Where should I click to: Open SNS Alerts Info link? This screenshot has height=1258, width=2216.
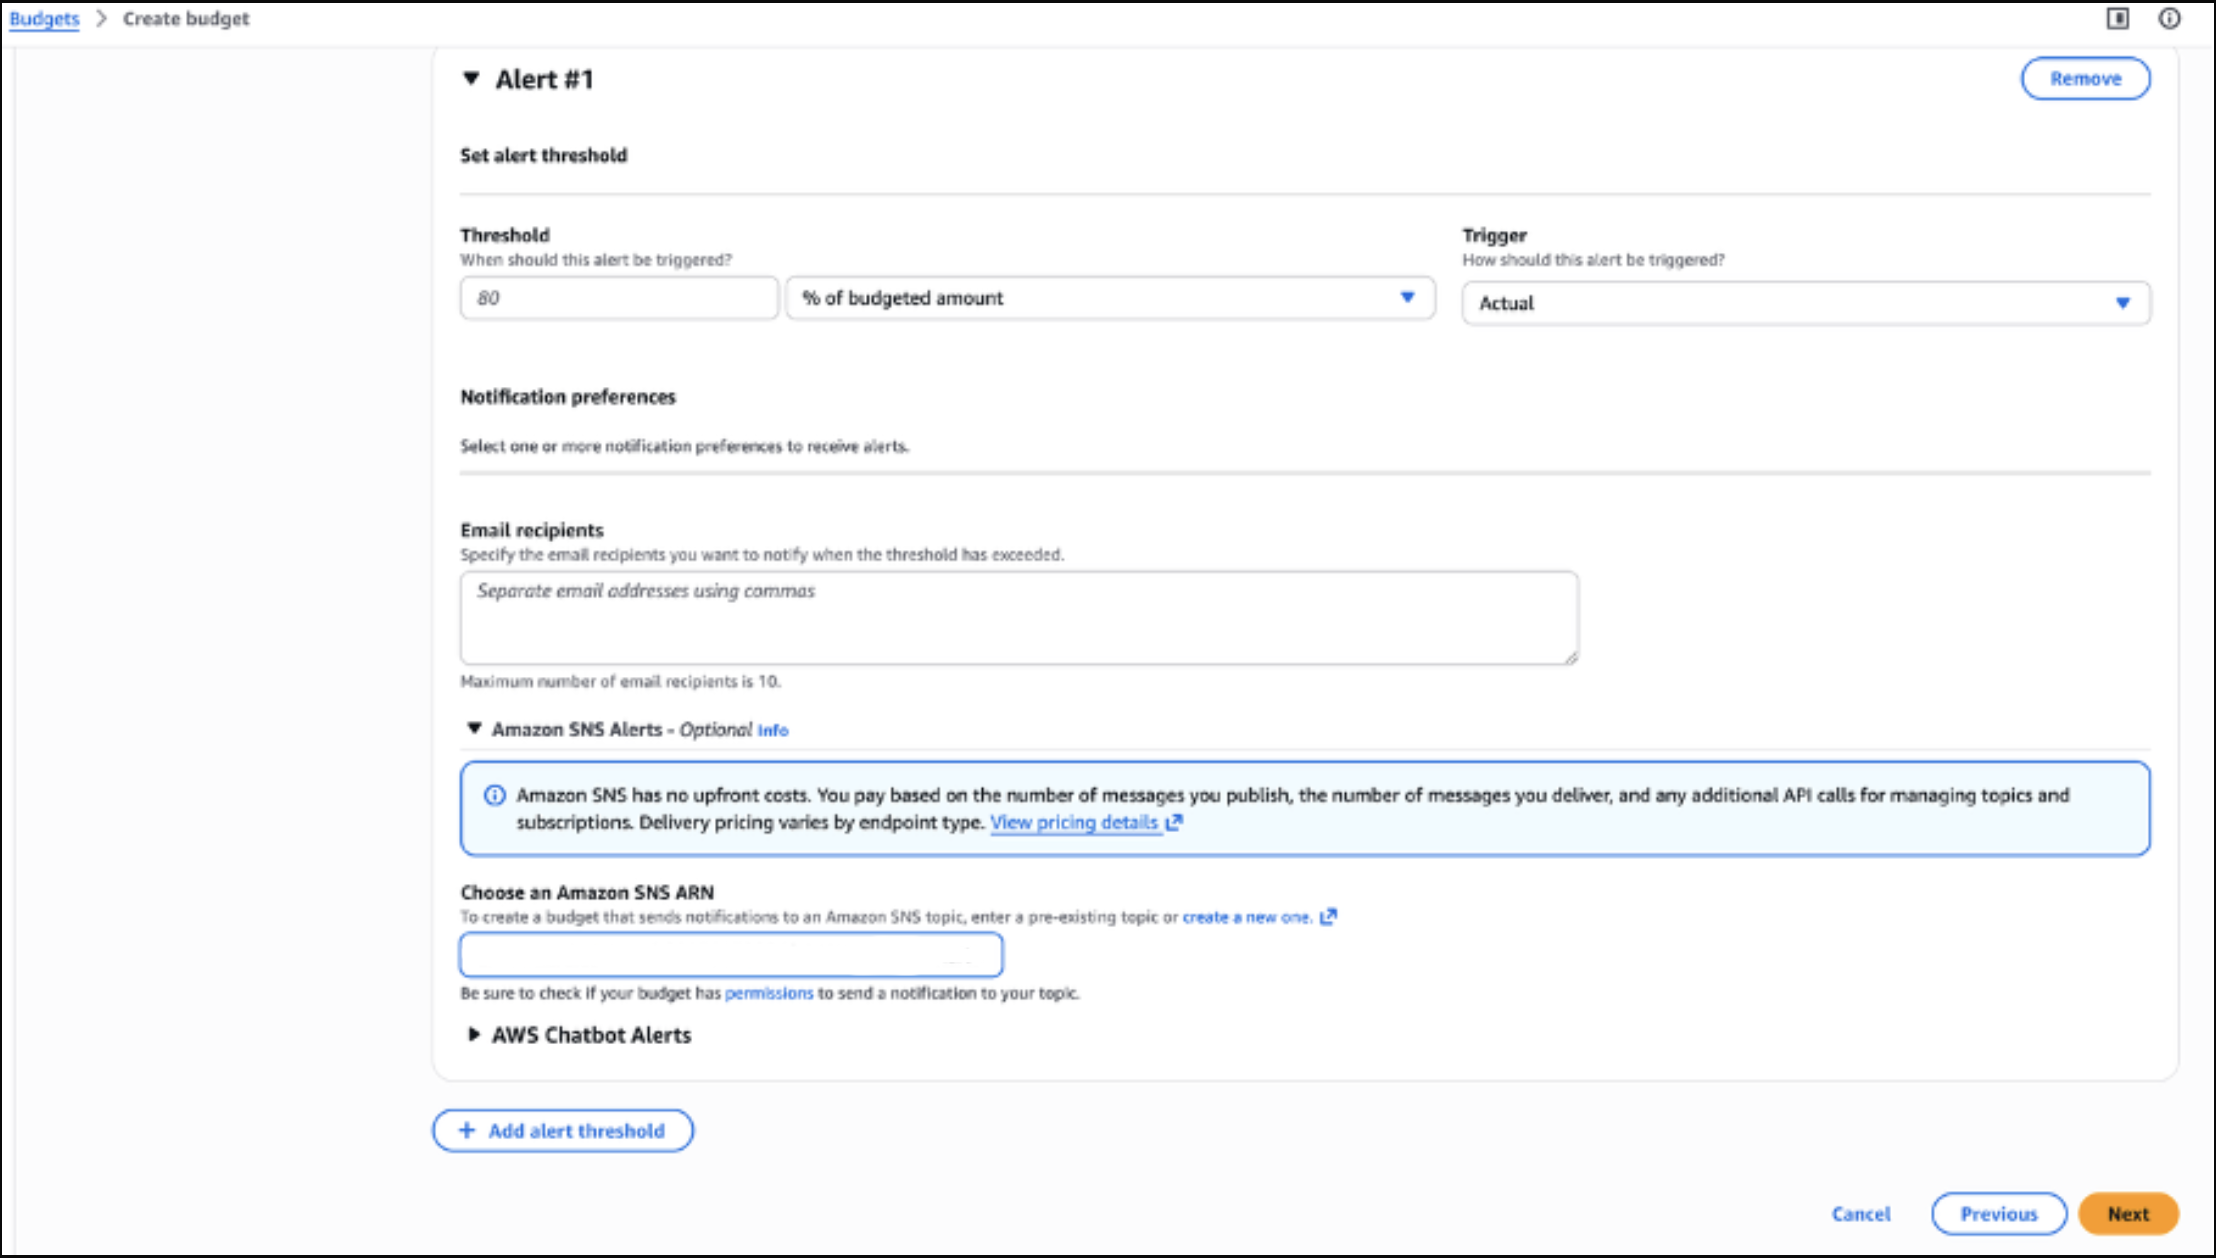coord(772,731)
